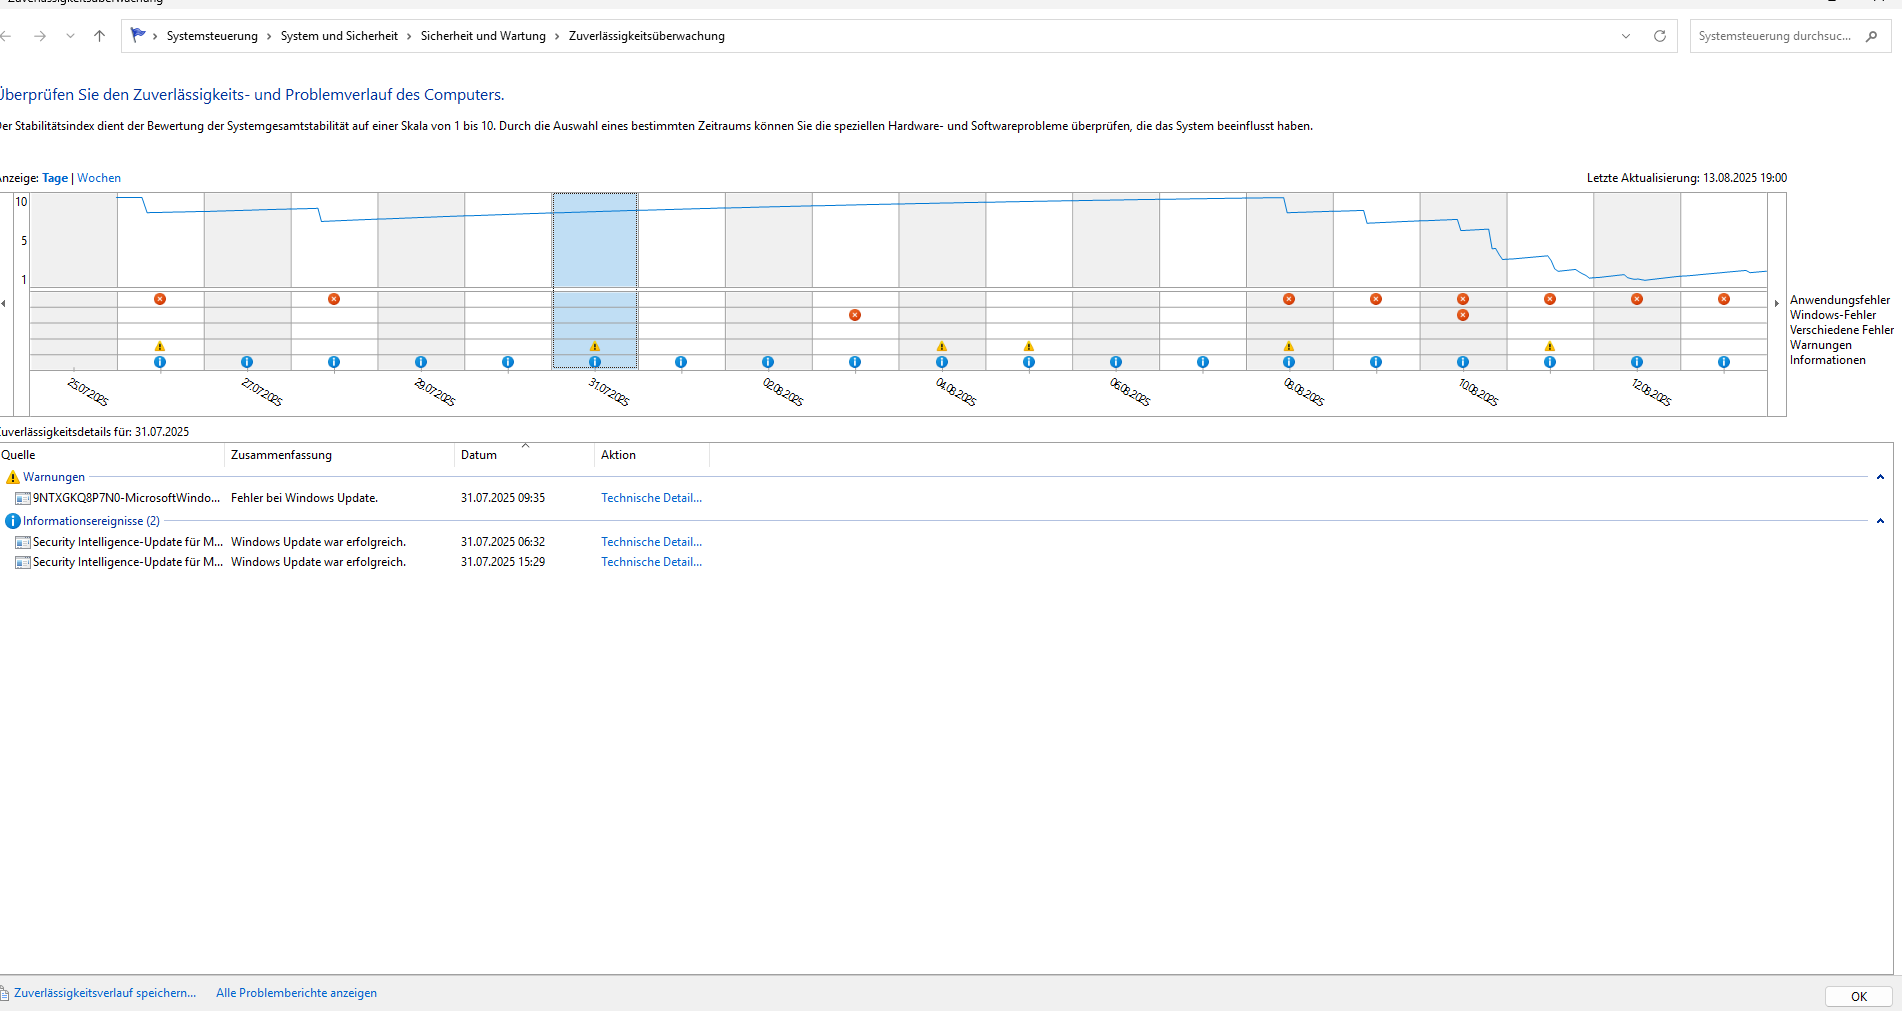Open Technische Details for the 15:29 update
The height and width of the screenshot is (1011, 1902).
[x=651, y=562]
